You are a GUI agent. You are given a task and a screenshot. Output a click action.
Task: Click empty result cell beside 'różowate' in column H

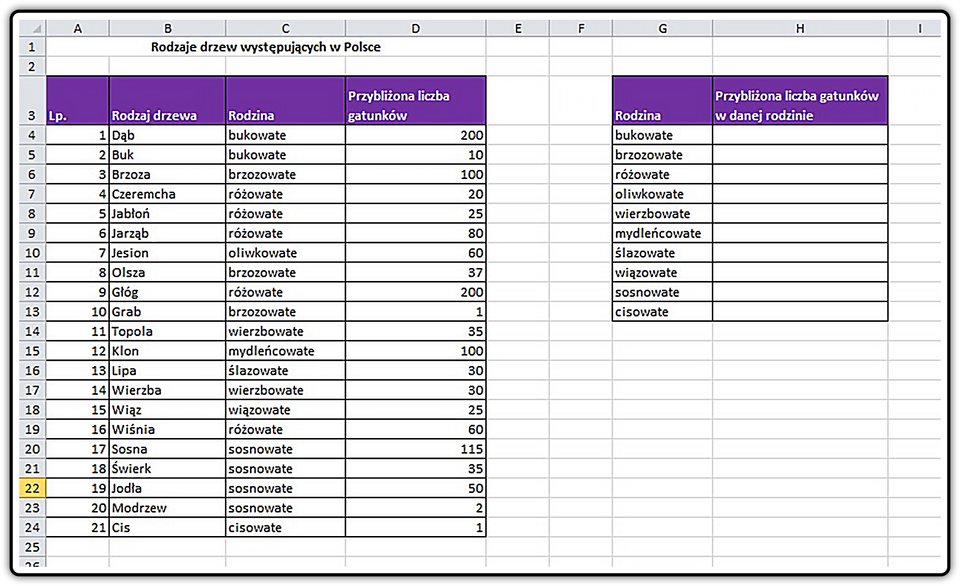coord(800,175)
